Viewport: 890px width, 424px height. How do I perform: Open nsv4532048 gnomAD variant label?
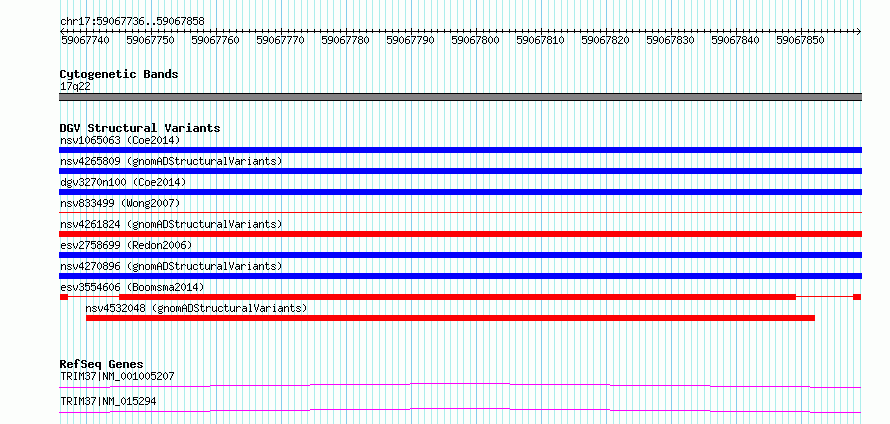196,308
